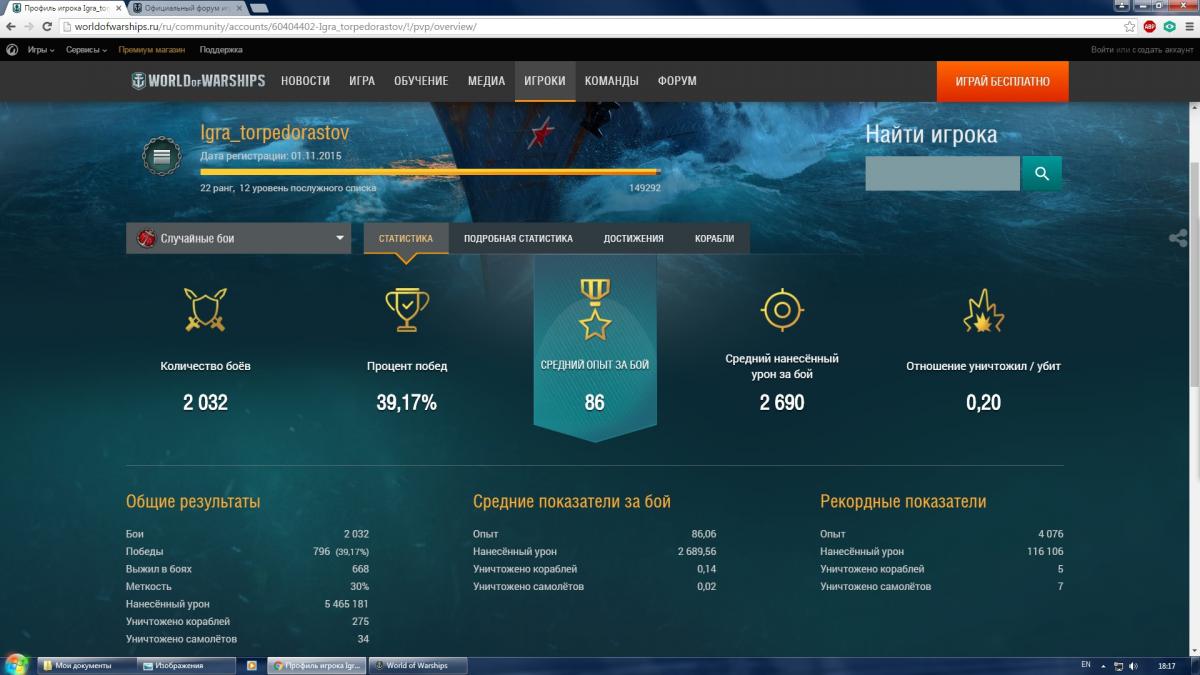Switch to the 'Достижения' tab

click(x=633, y=238)
